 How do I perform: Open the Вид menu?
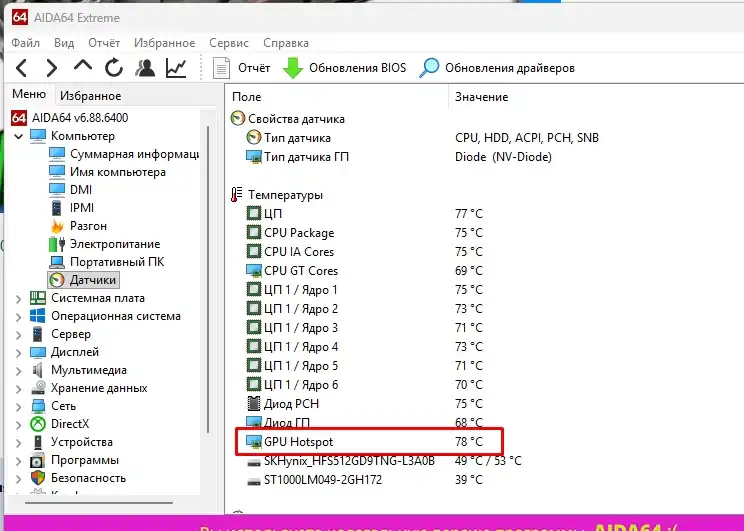click(x=64, y=43)
